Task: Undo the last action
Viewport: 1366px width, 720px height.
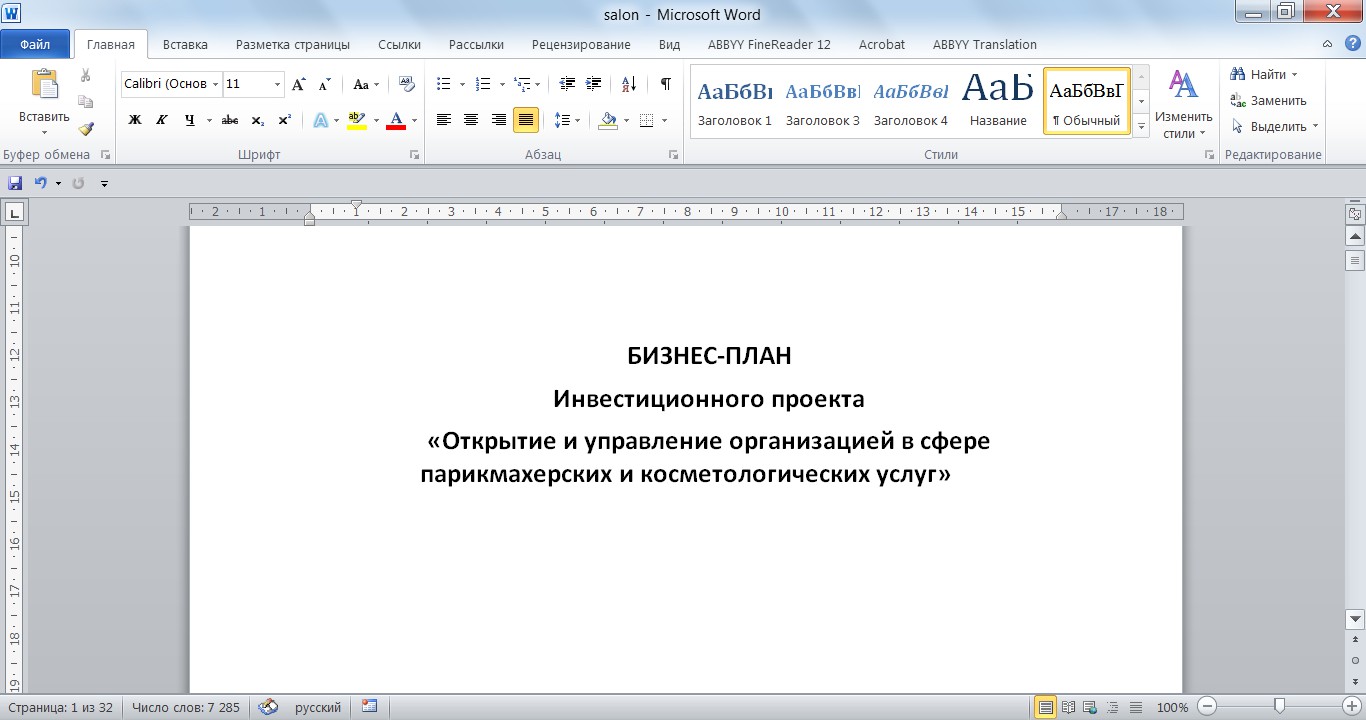Action: [x=41, y=183]
